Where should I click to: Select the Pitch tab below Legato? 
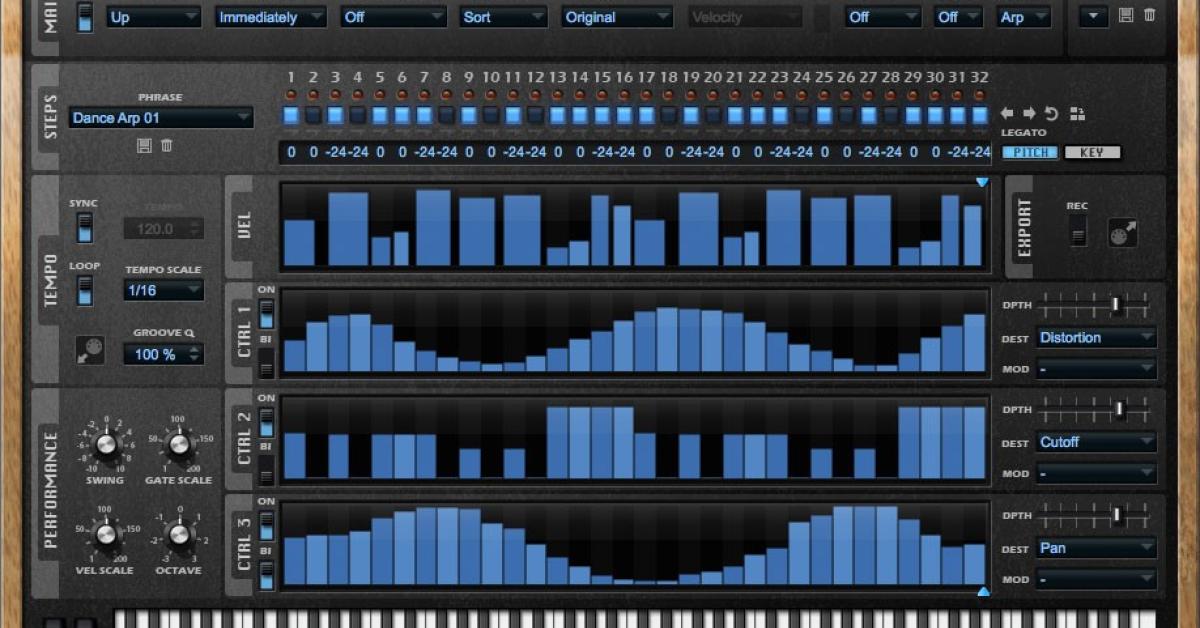click(x=1031, y=153)
